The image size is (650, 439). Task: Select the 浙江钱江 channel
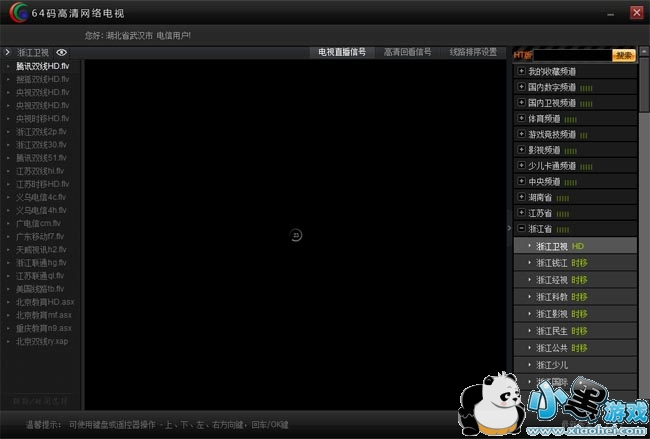point(575,263)
